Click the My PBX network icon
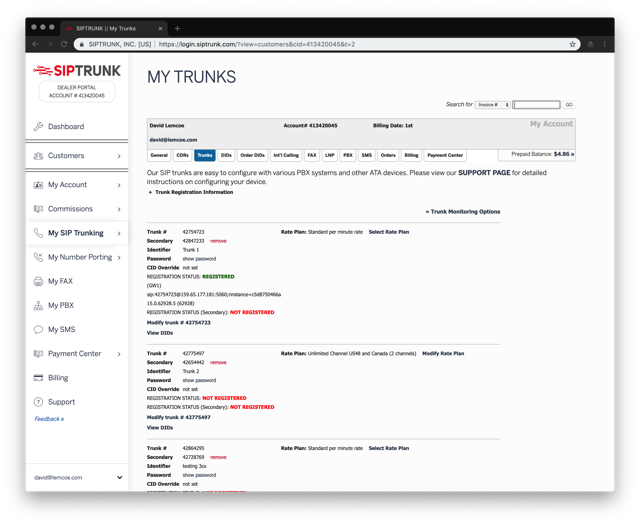The height and width of the screenshot is (525, 640). (x=38, y=305)
